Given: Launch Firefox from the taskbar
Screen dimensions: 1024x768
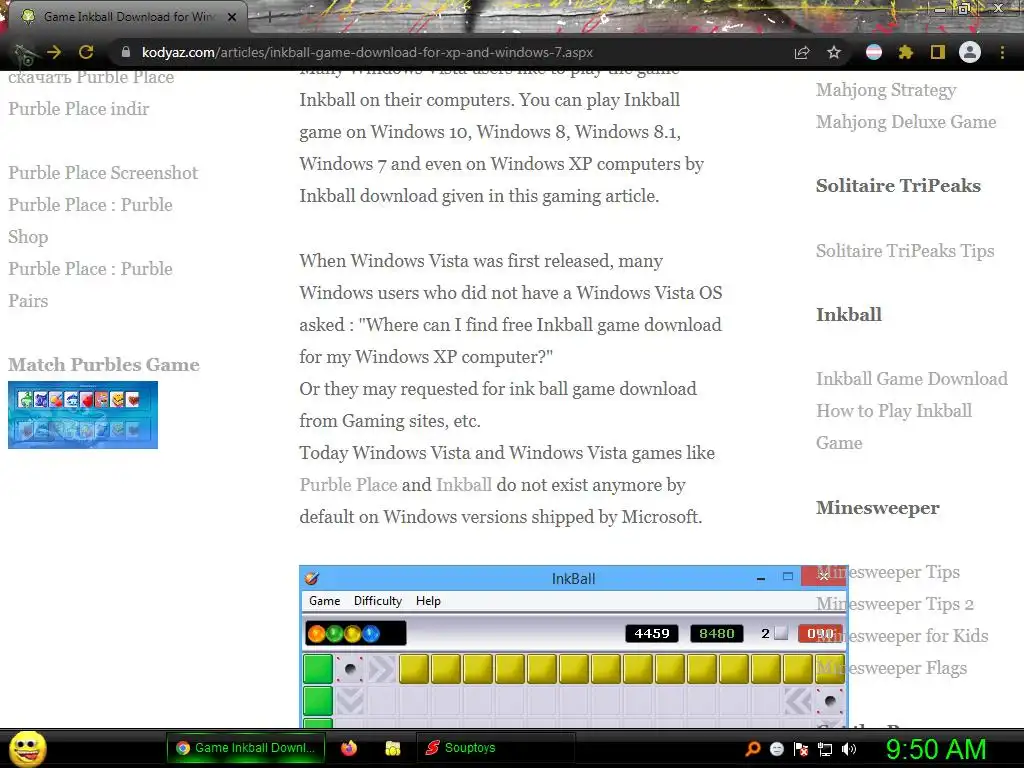Looking at the screenshot, I should [x=349, y=748].
